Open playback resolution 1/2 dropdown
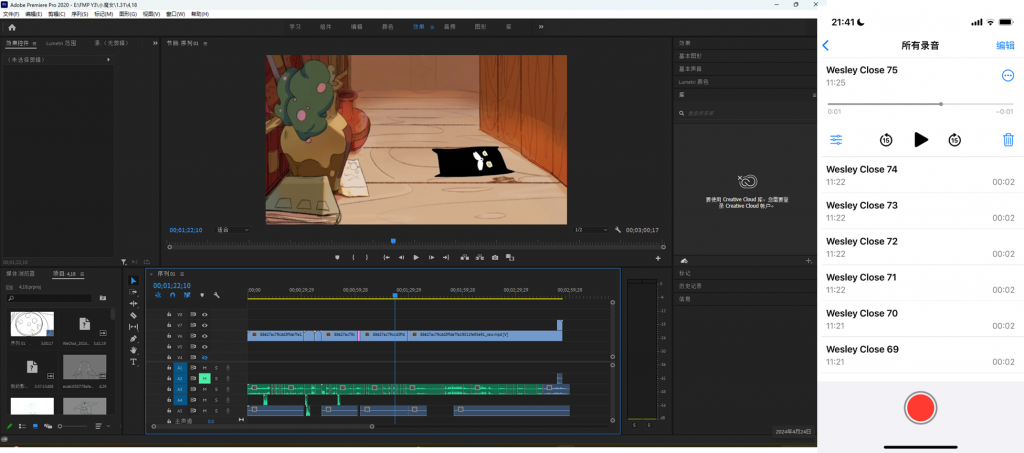 (591, 230)
